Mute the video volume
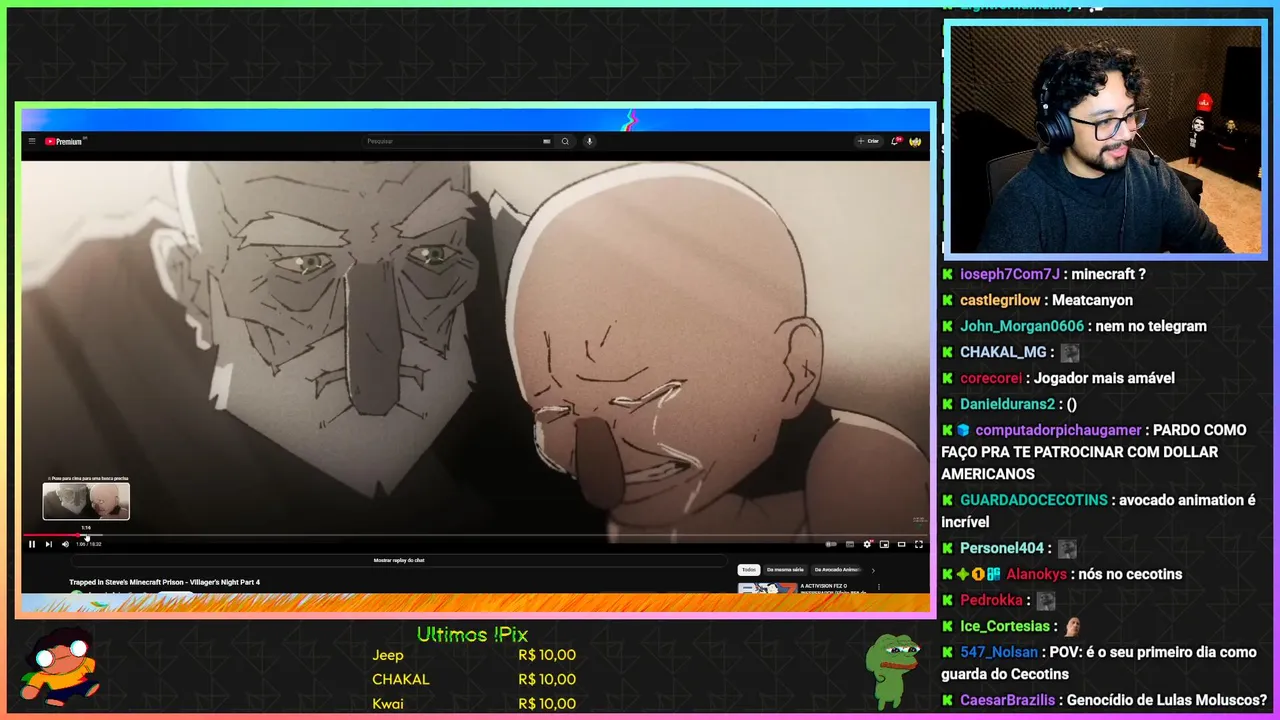Screen dimensions: 1280x720 pyautogui.click(x=65, y=544)
